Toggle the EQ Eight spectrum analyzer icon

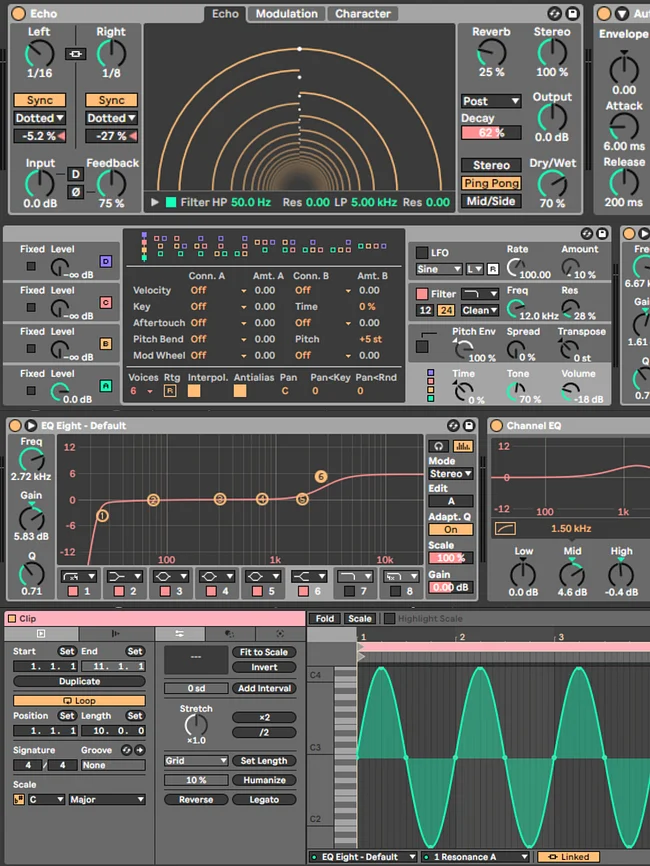(x=463, y=446)
